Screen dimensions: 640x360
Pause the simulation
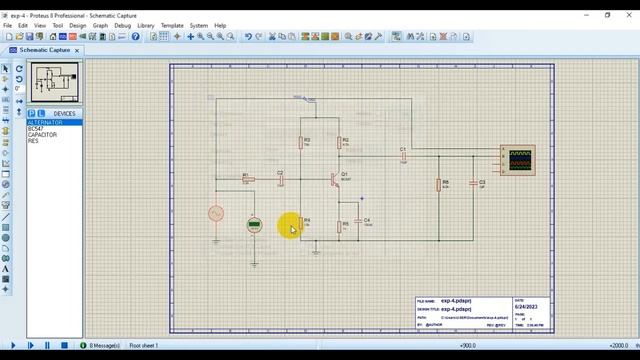47,345
